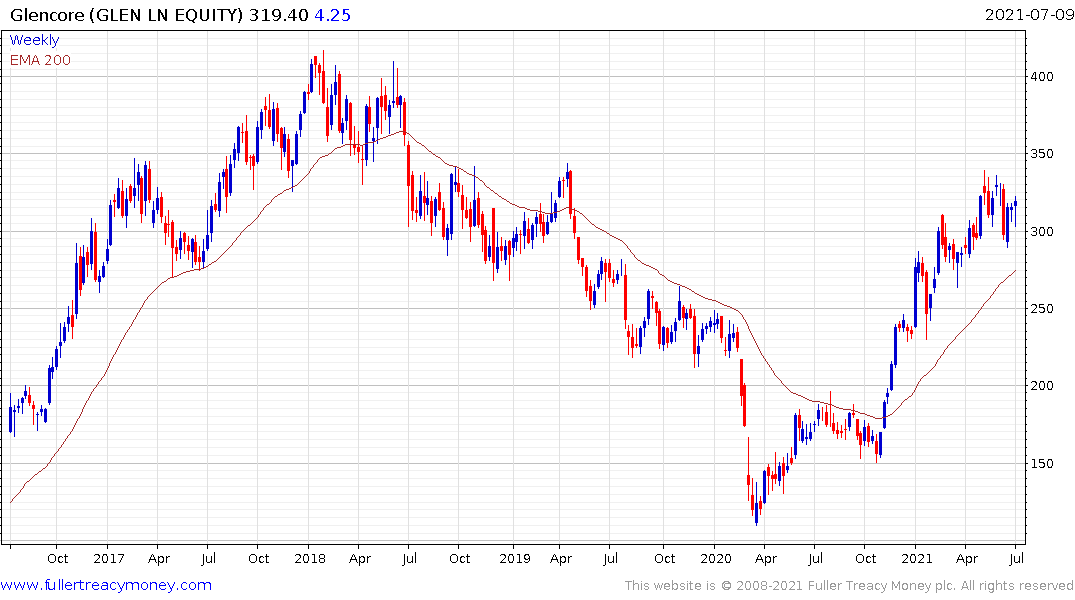Click the 'Weekly' legend label
This screenshot has width=1075, height=600.
click(34, 40)
